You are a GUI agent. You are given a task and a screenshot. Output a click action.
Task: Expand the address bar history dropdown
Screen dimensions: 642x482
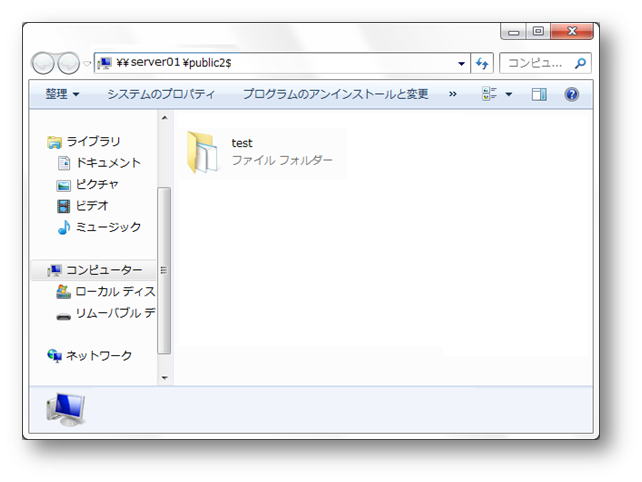tap(461, 63)
